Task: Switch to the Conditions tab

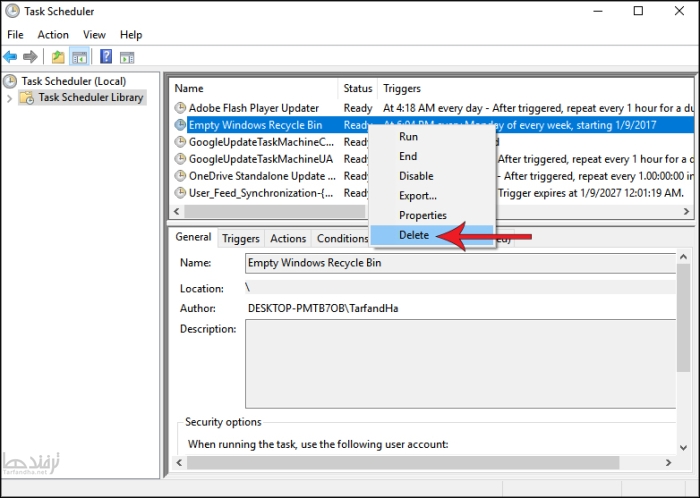Action: click(342, 239)
